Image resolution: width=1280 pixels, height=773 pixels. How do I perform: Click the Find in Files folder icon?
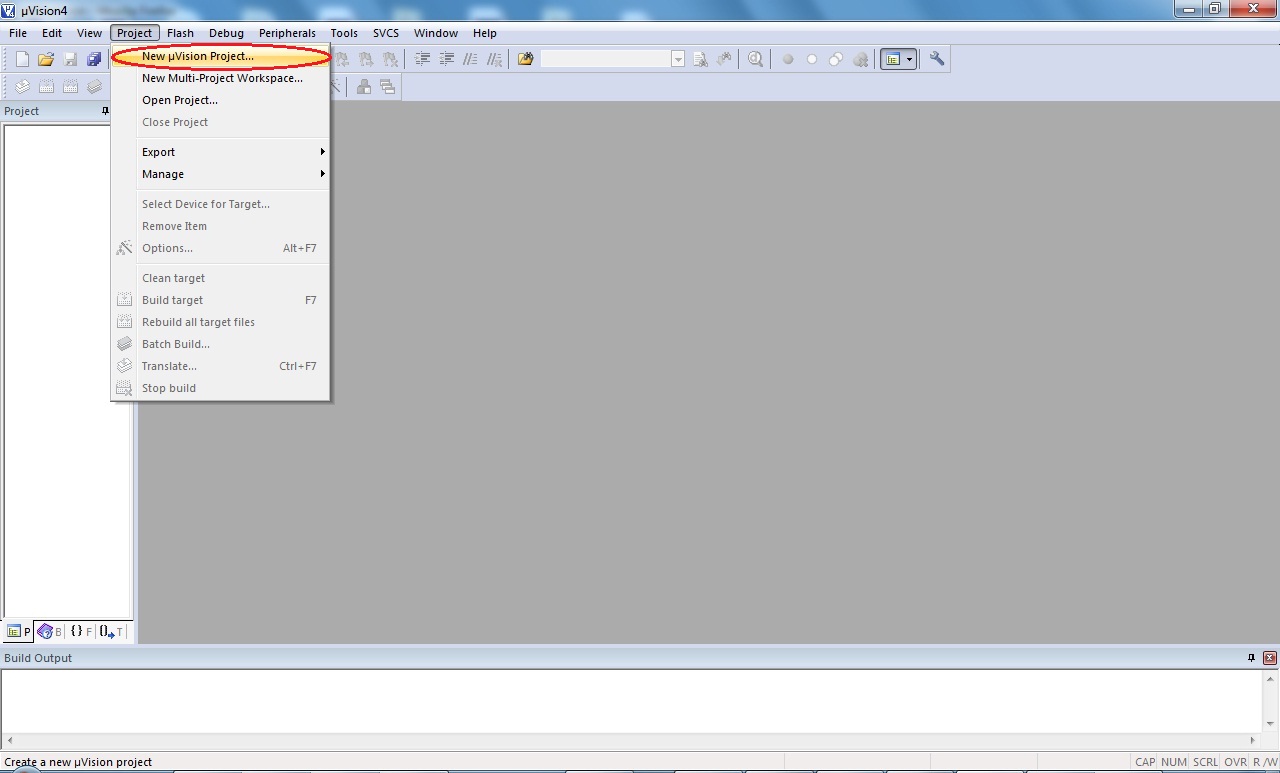(525, 59)
